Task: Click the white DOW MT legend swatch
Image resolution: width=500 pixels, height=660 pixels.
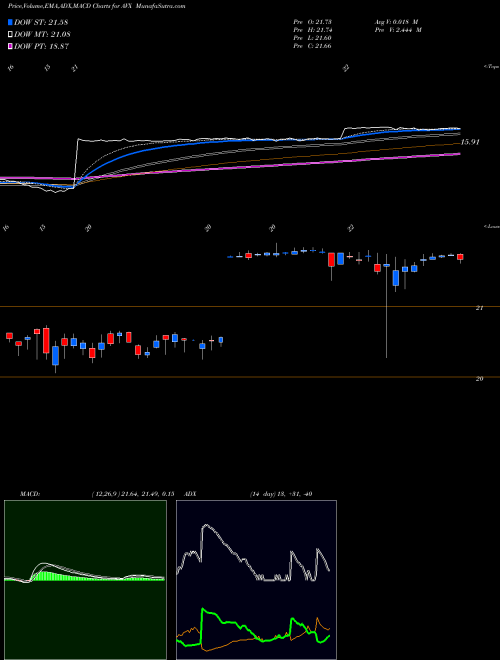Action: pos(10,35)
